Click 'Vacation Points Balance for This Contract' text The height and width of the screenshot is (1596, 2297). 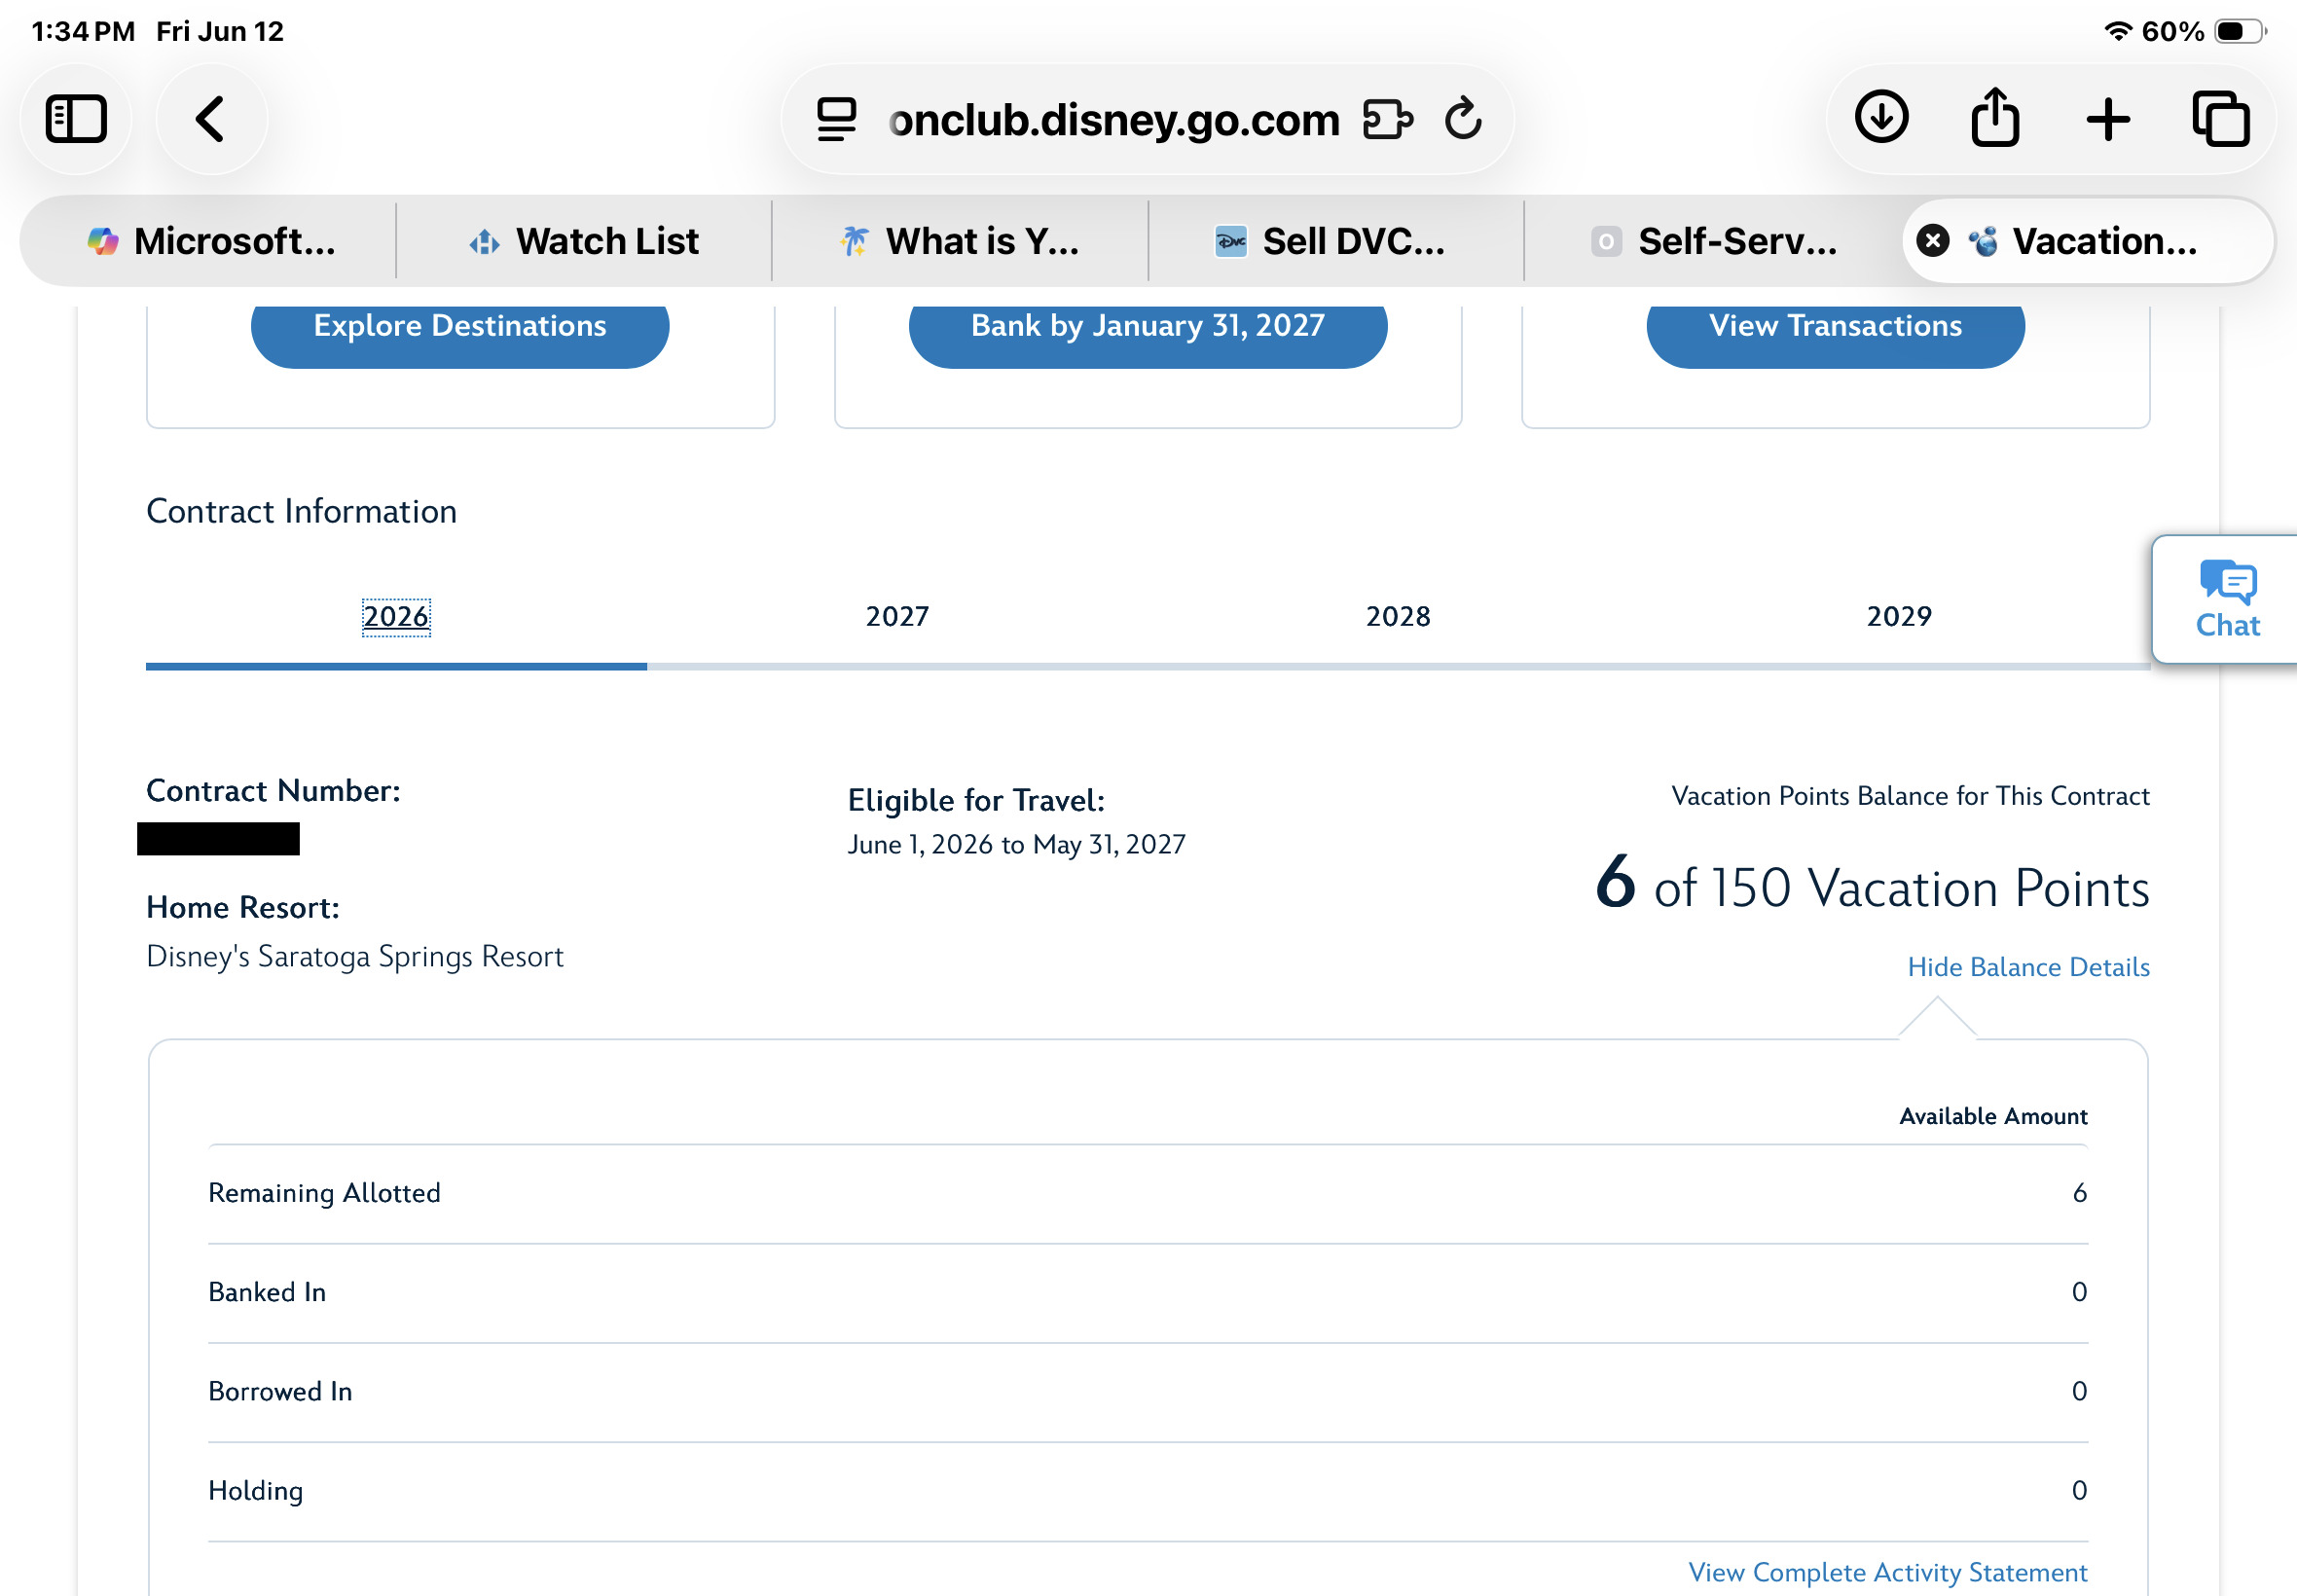pos(1910,796)
